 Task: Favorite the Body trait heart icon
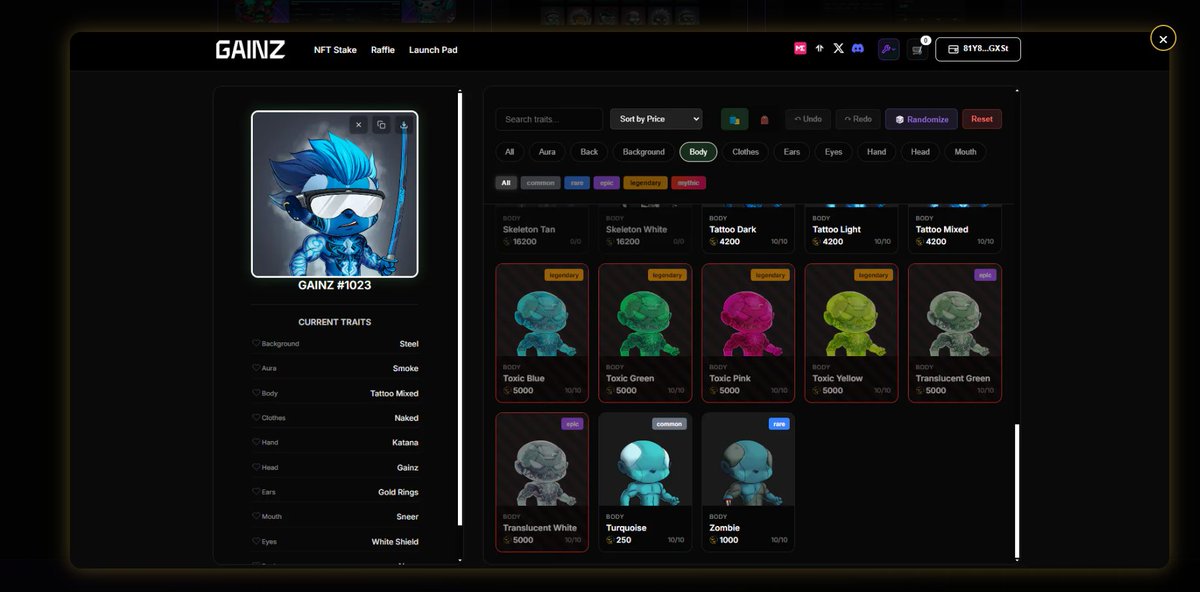coord(256,393)
